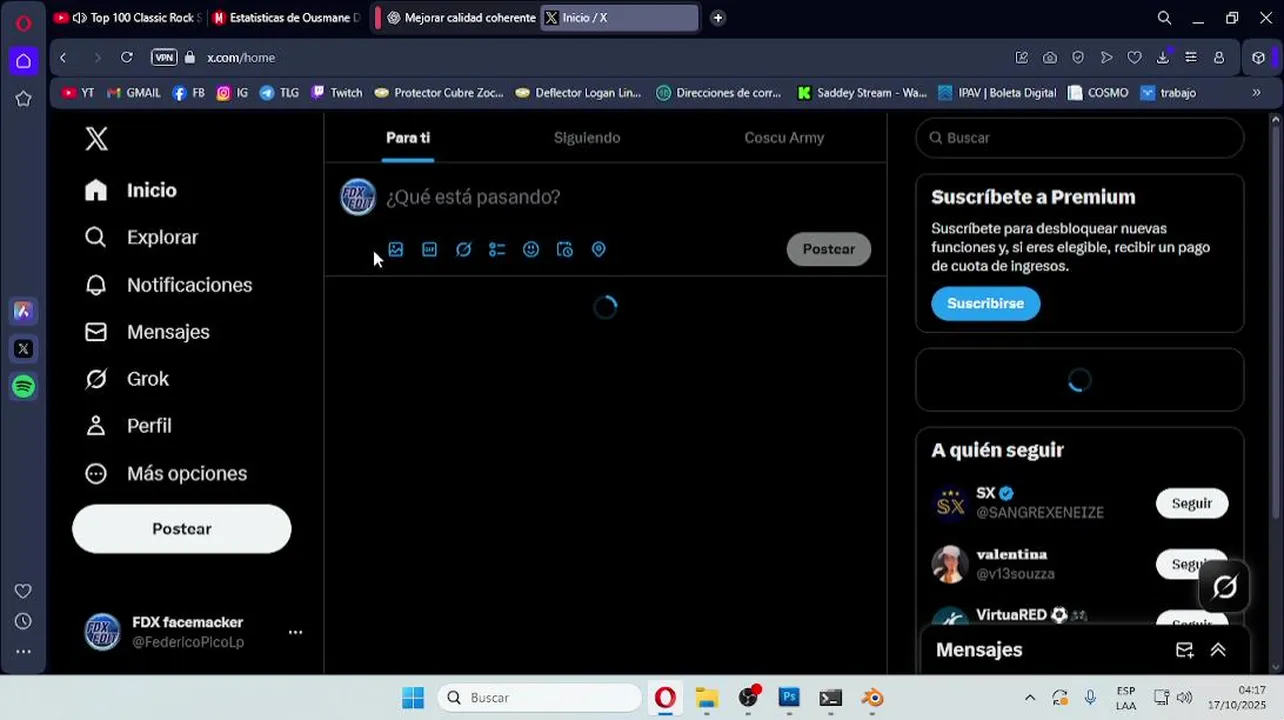Open Blender from the taskbar

click(873, 698)
